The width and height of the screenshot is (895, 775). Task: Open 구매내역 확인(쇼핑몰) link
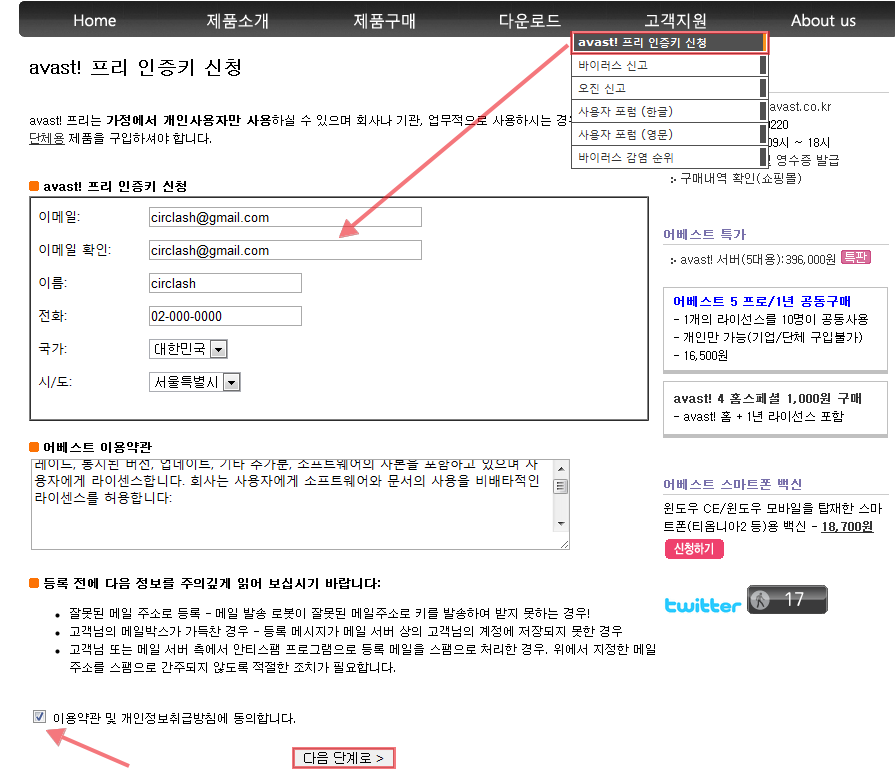tap(740, 179)
